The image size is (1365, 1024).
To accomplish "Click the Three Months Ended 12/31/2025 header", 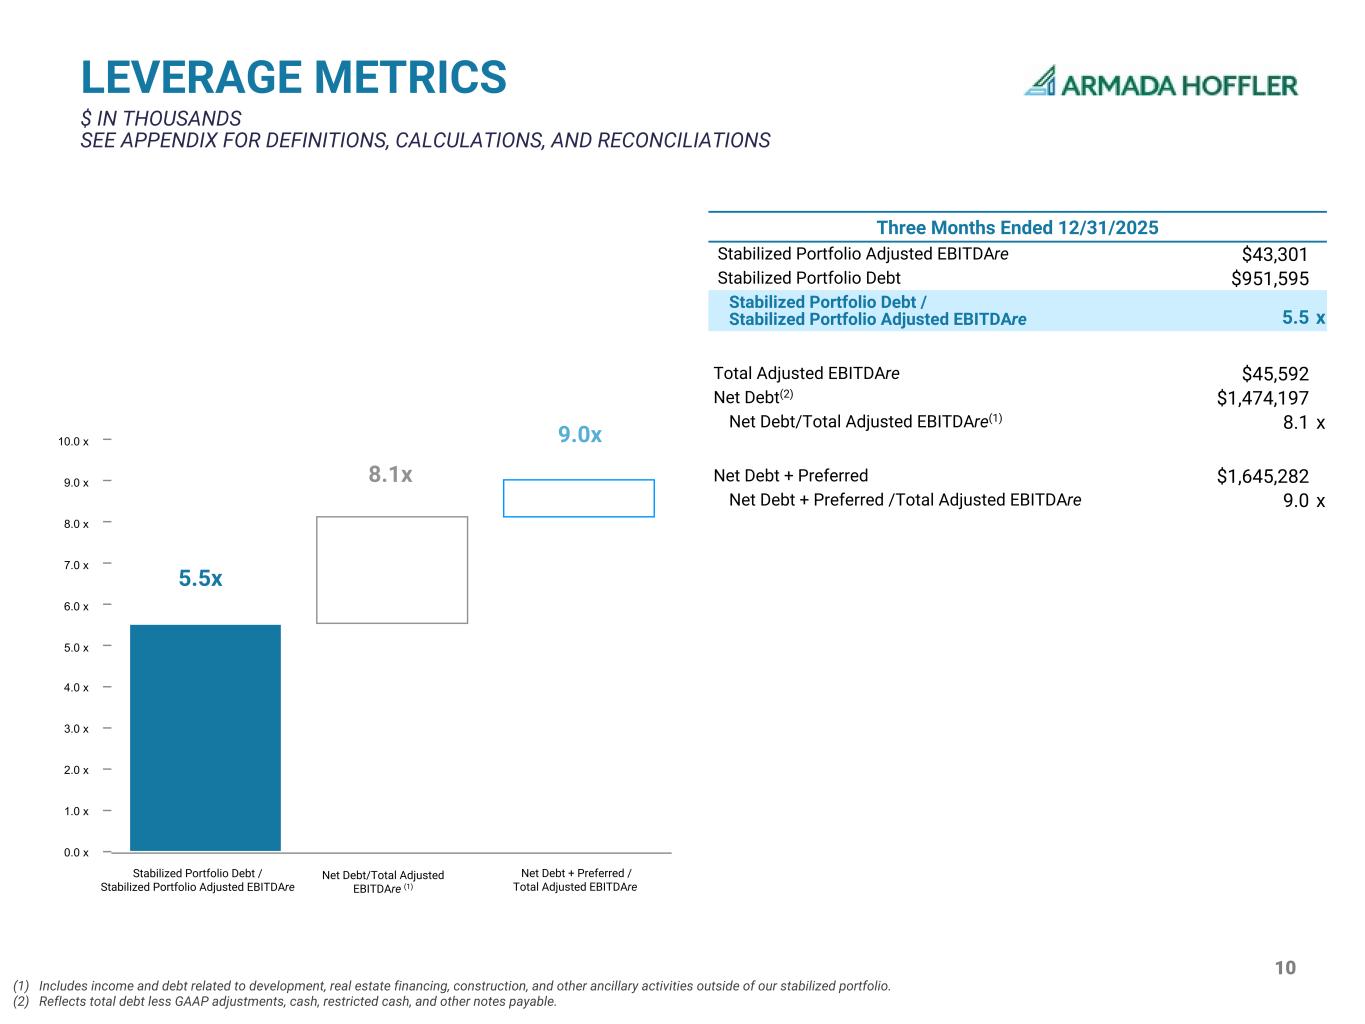I will (x=1017, y=228).
